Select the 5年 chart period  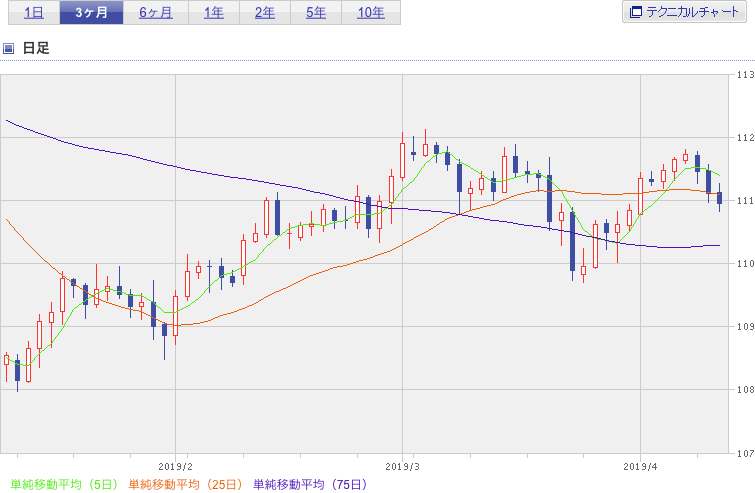(316, 13)
